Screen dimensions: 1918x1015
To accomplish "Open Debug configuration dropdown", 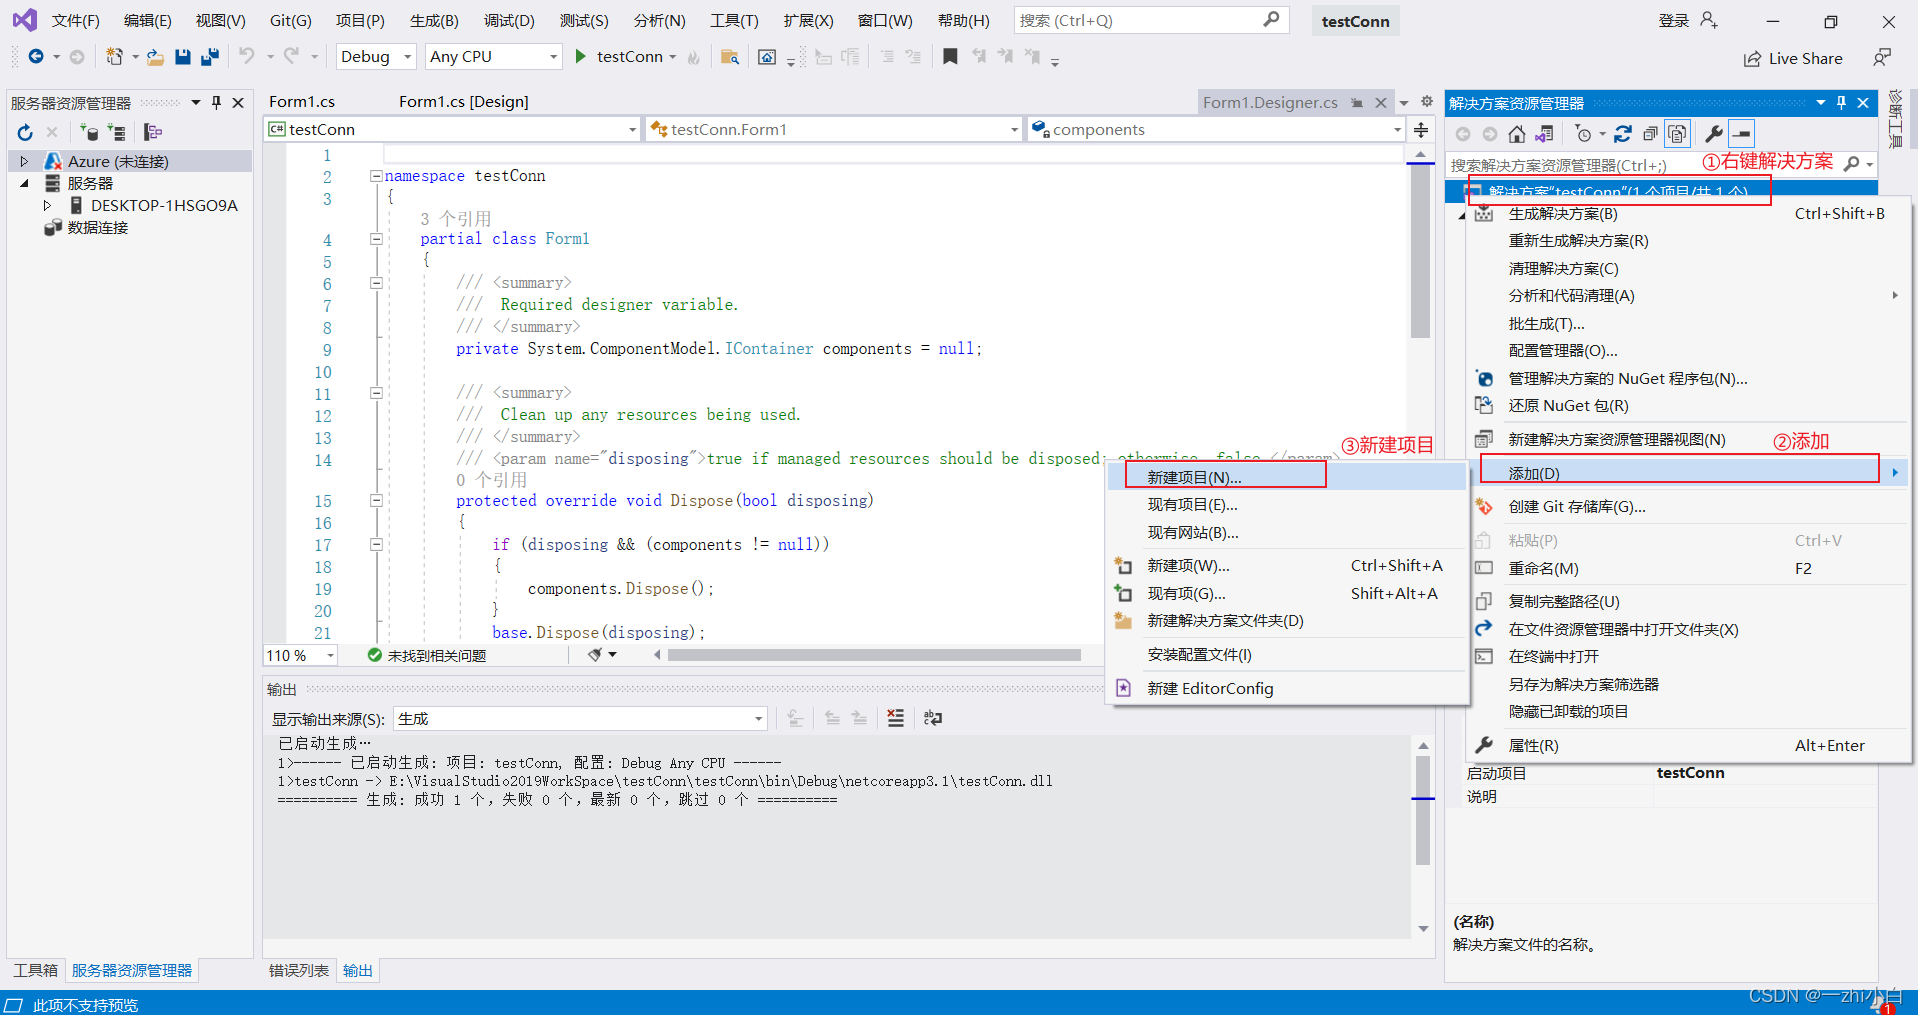I will [376, 57].
